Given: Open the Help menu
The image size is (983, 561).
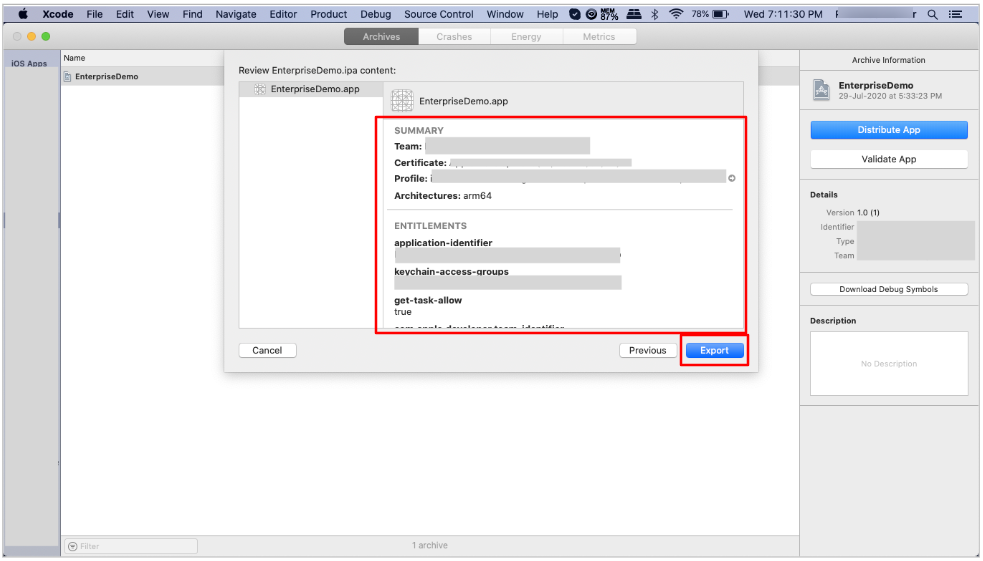Looking at the screenshot, I should pos(547,14).
